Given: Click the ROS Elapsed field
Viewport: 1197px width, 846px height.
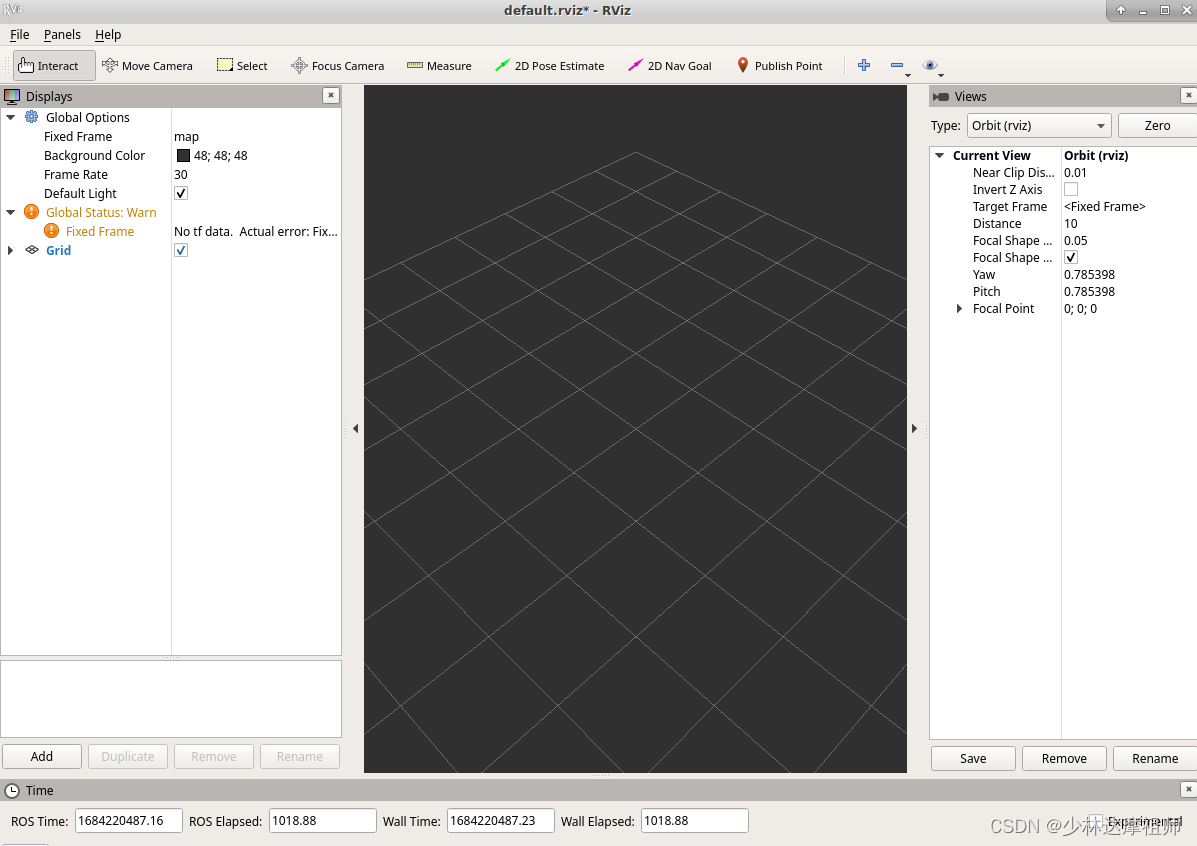Looking at the screenshot, I should [322, 821].
